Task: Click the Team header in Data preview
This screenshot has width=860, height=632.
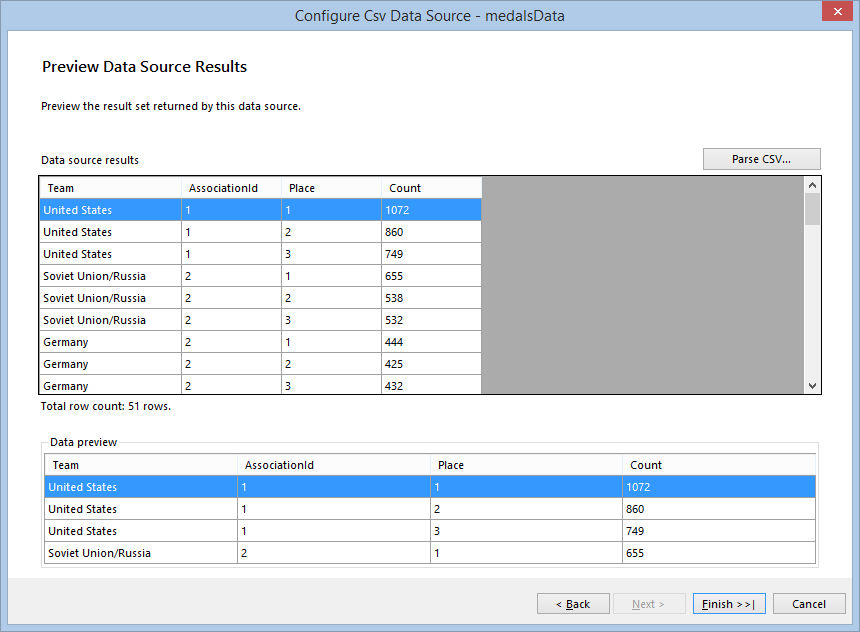Action: tap(140, 465)
